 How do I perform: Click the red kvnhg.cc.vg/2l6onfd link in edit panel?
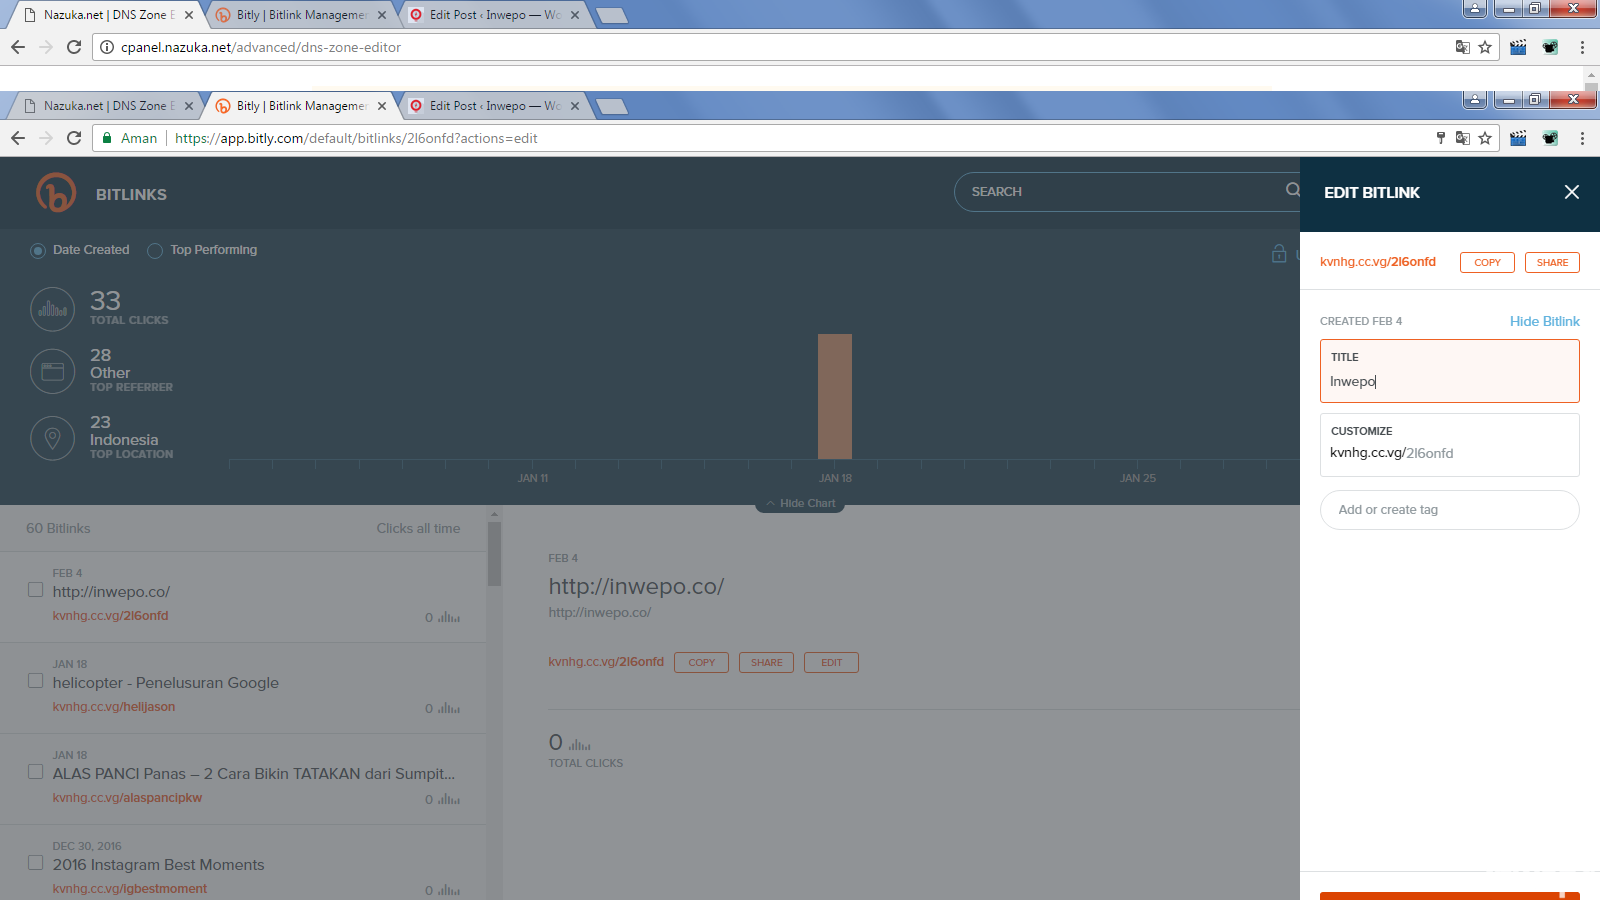click(1377, 261)
